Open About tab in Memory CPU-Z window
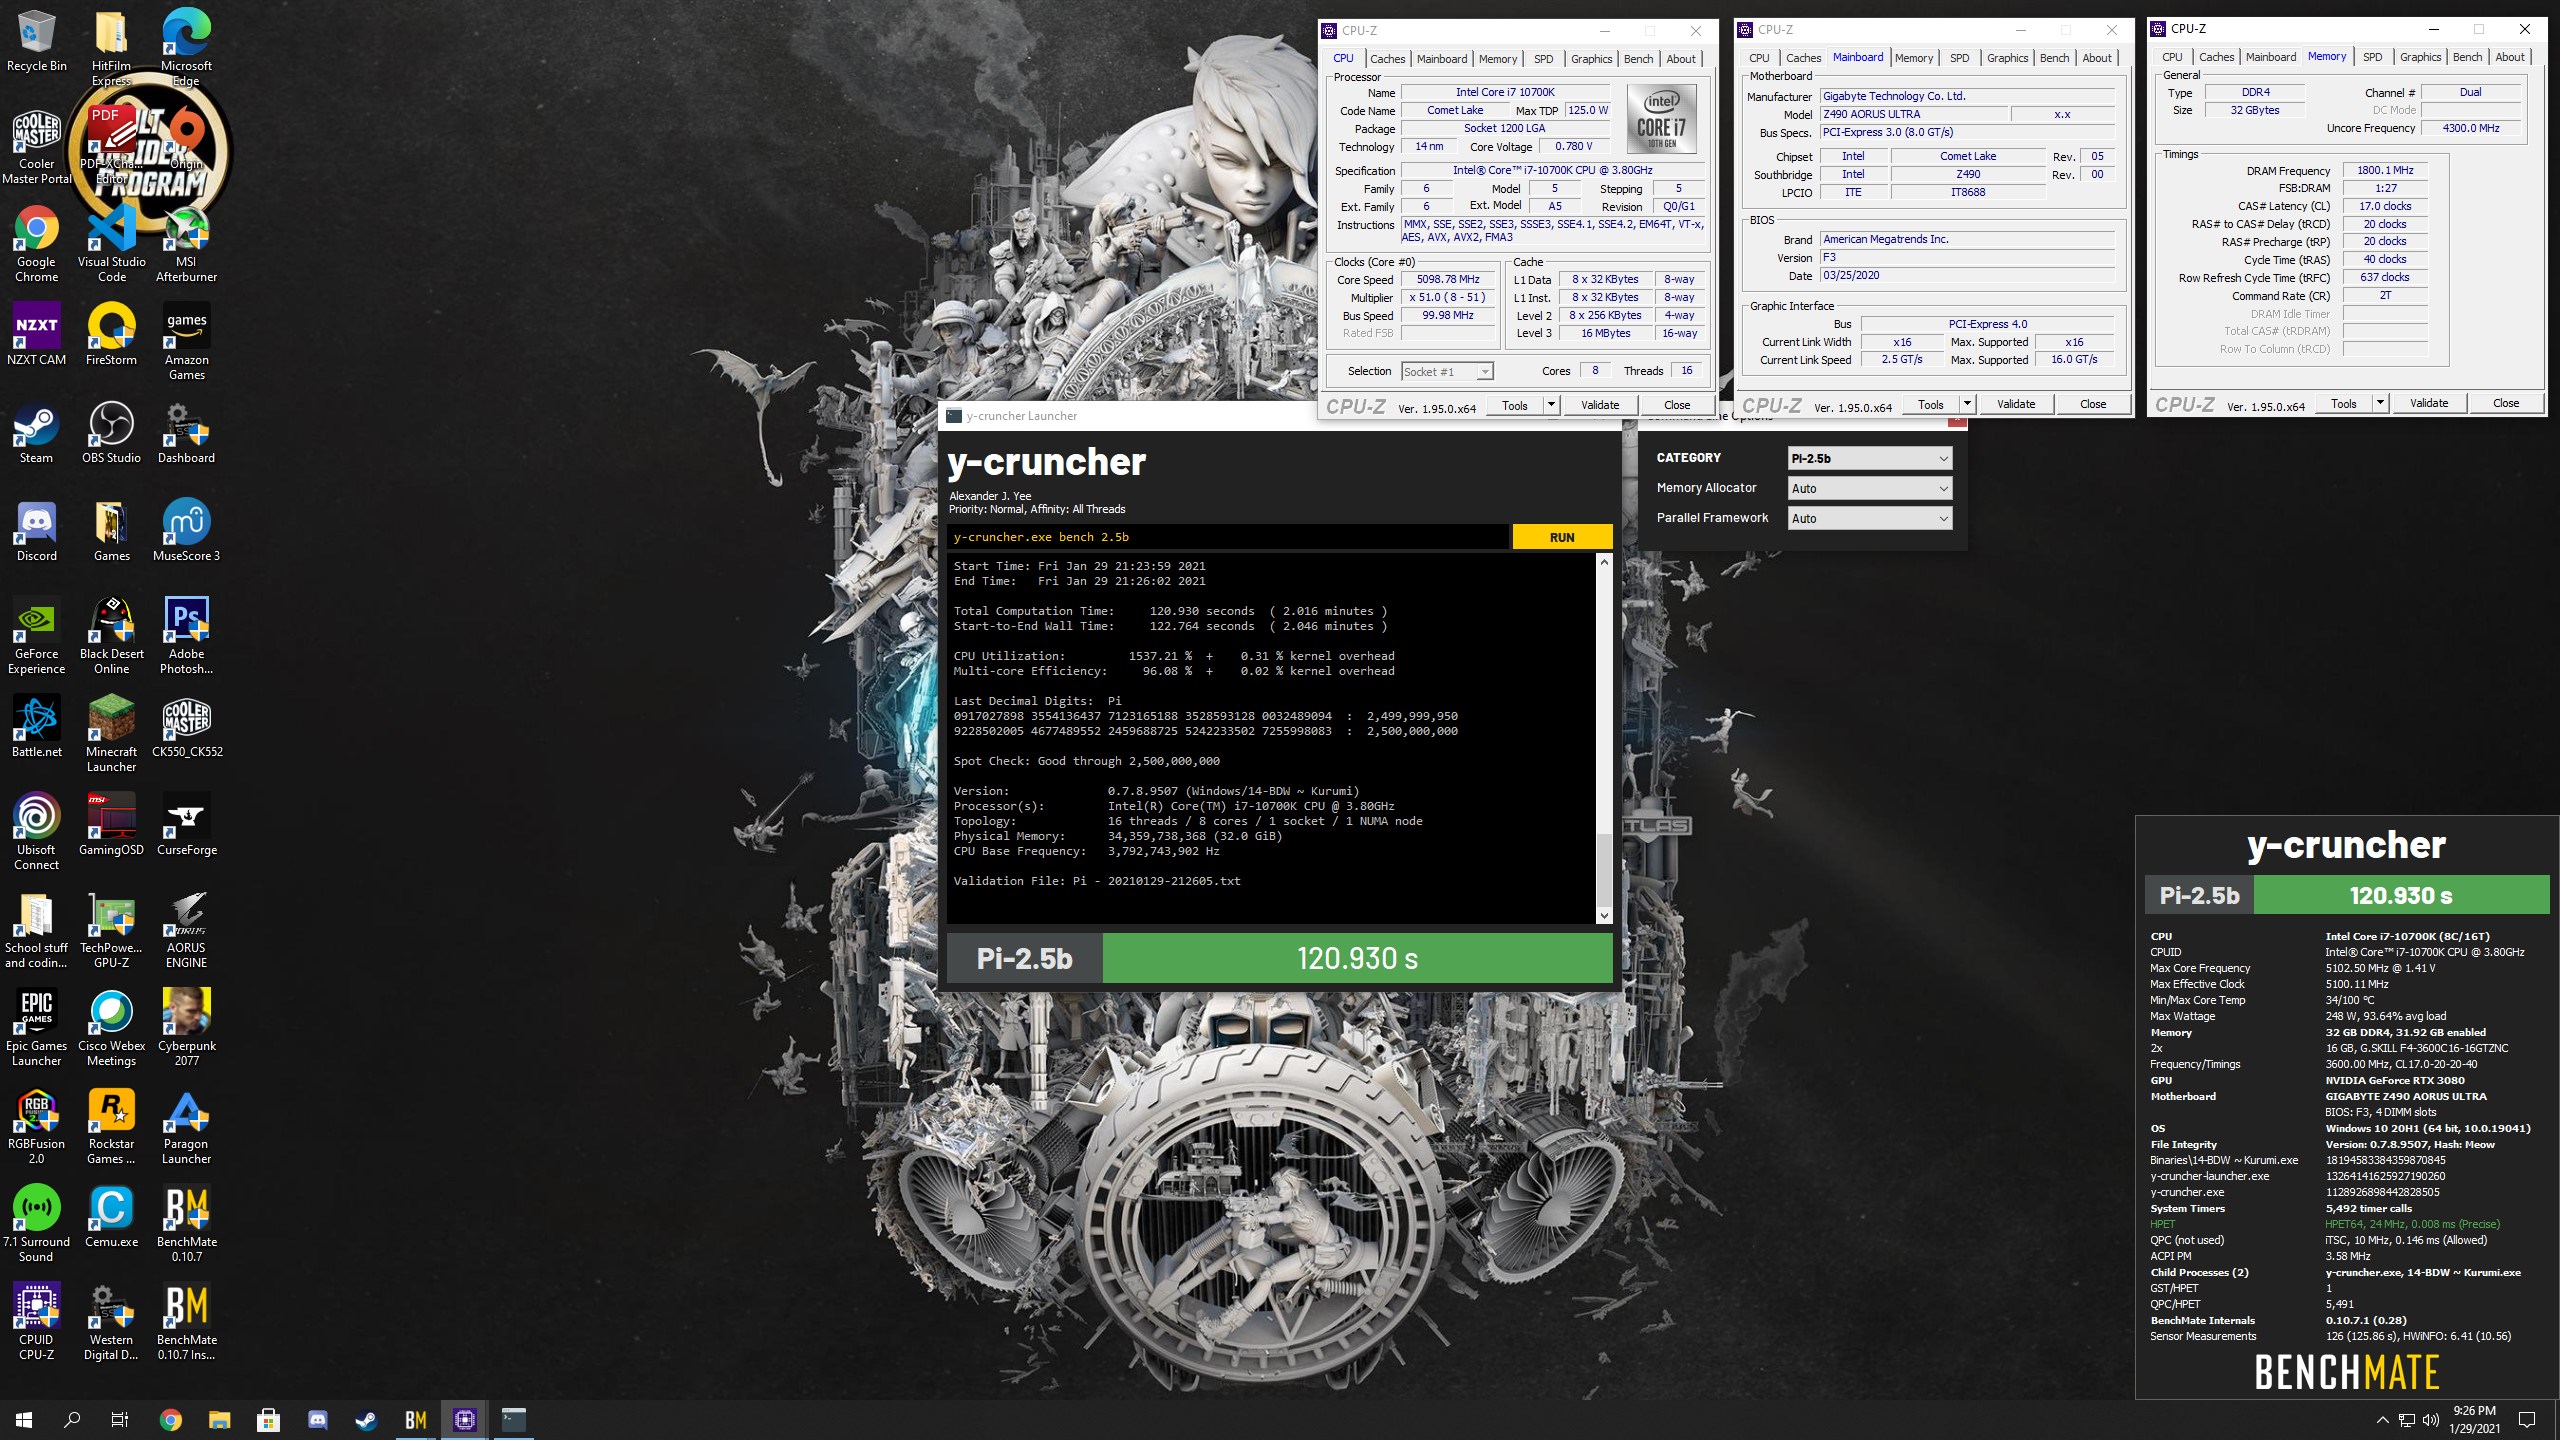 (x=2509, y=57)
